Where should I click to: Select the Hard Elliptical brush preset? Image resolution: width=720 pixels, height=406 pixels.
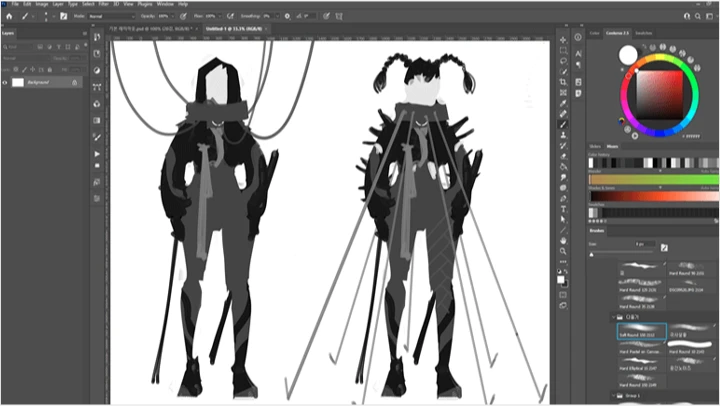(x=641, y=365)
